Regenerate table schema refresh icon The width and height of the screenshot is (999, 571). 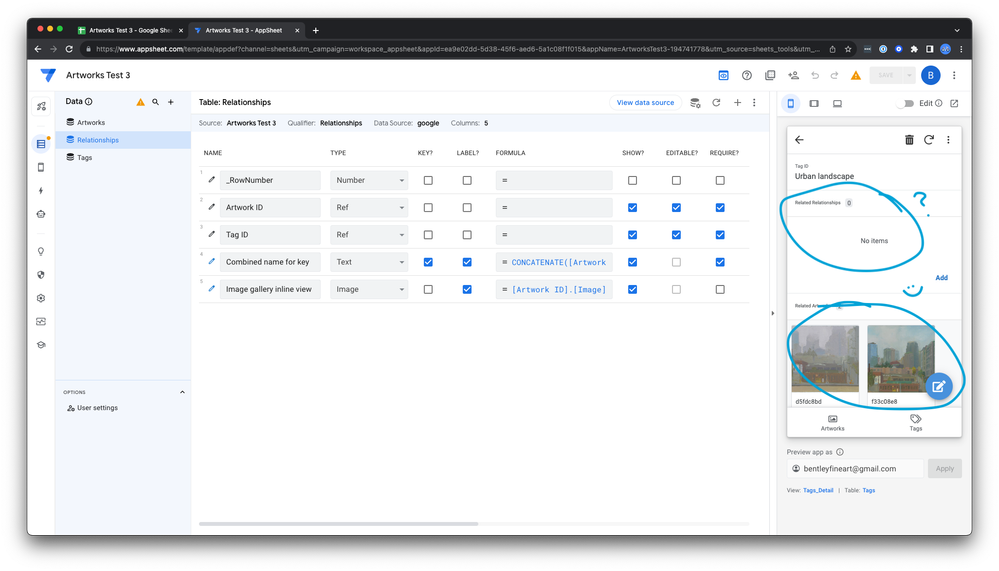(716, 103)
